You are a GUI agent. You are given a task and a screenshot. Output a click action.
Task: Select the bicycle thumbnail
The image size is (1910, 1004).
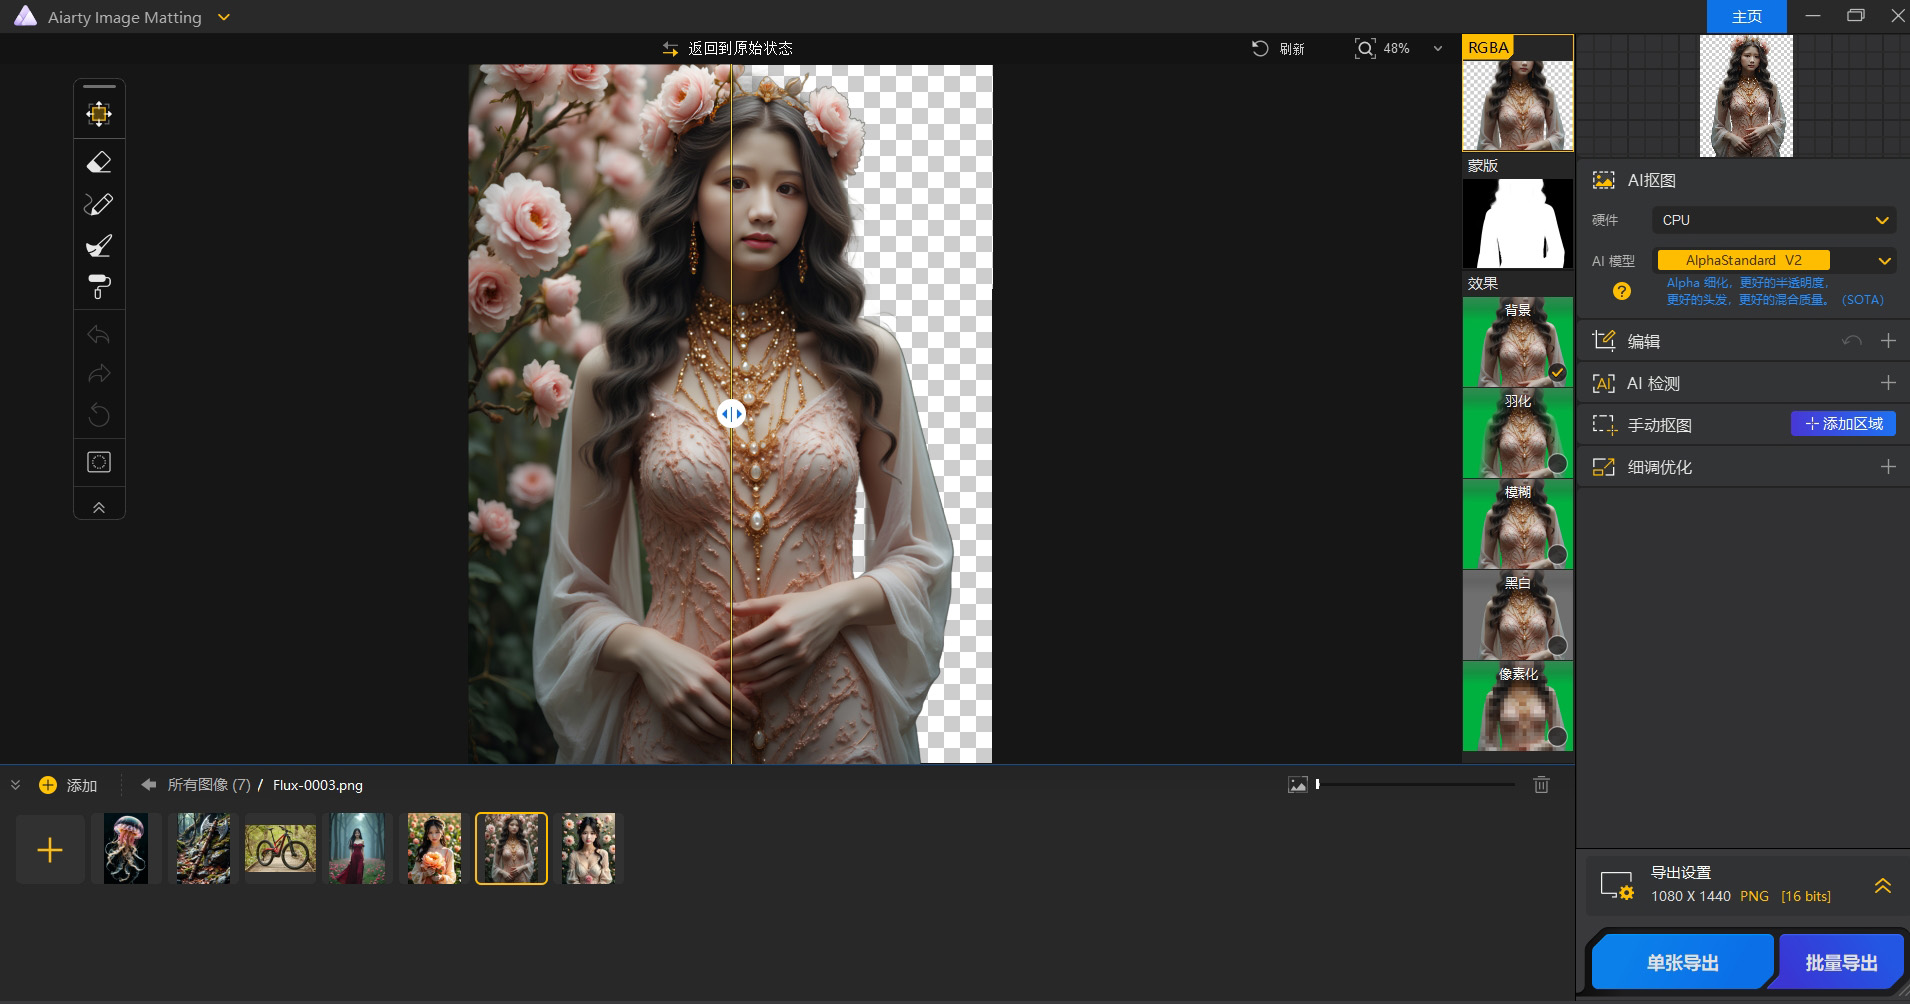[x=280, y=848]
